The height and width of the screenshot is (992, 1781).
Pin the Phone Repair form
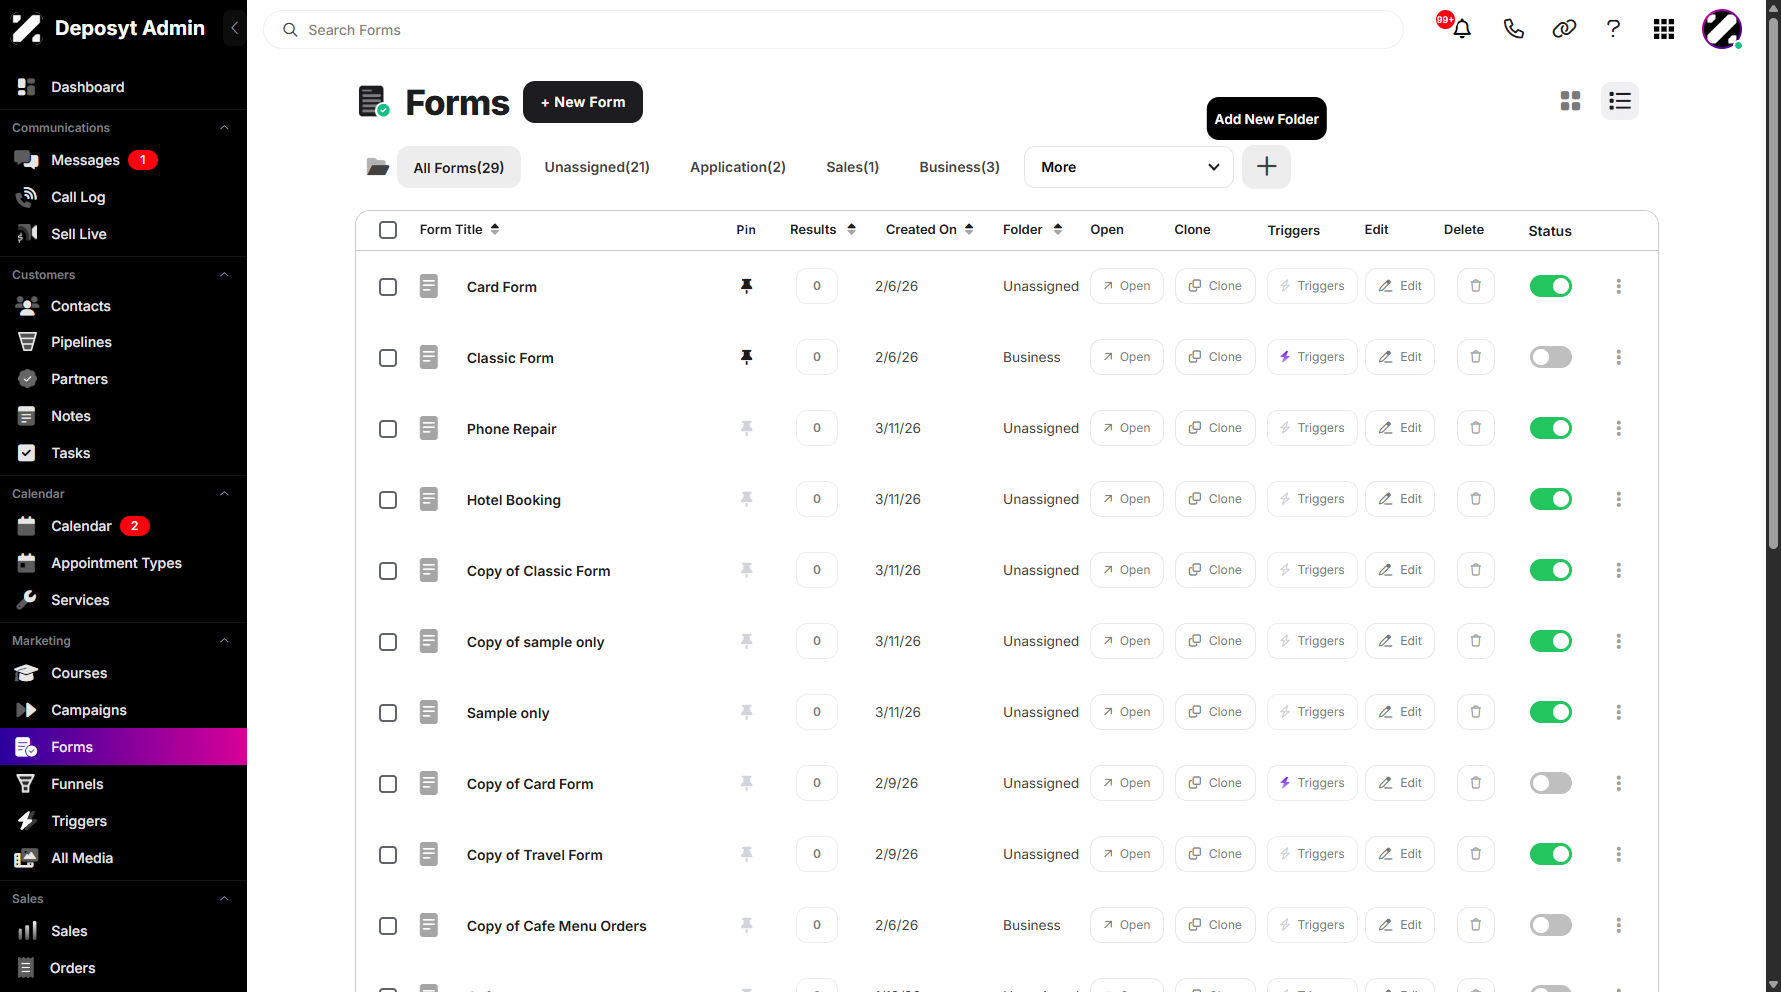click(746, 428)
